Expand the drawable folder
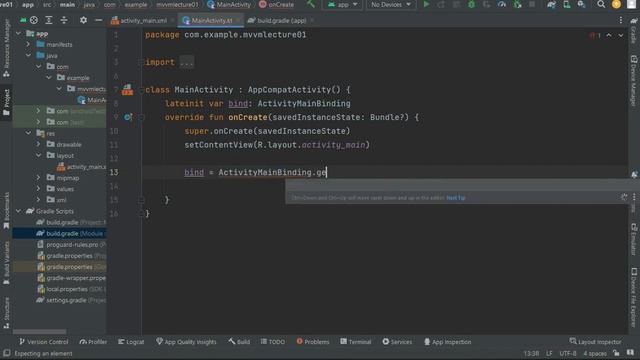 point(38,144)
